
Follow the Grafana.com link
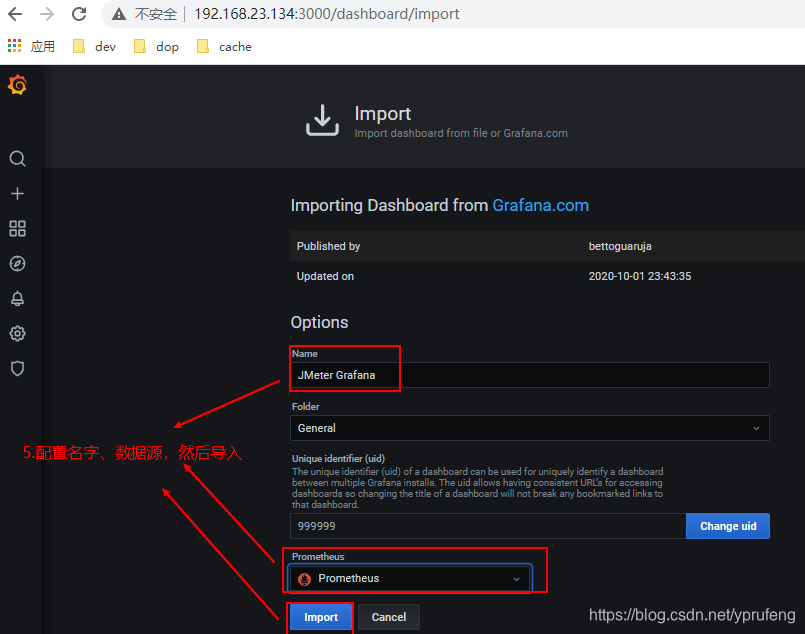point(541,205)
